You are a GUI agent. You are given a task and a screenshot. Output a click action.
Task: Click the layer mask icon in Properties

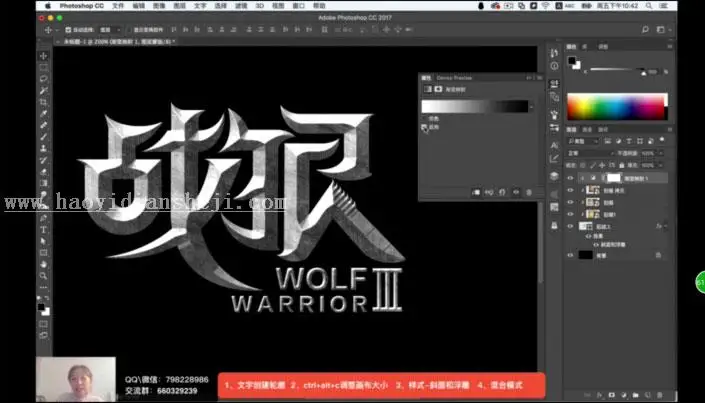tap(438, 89)
